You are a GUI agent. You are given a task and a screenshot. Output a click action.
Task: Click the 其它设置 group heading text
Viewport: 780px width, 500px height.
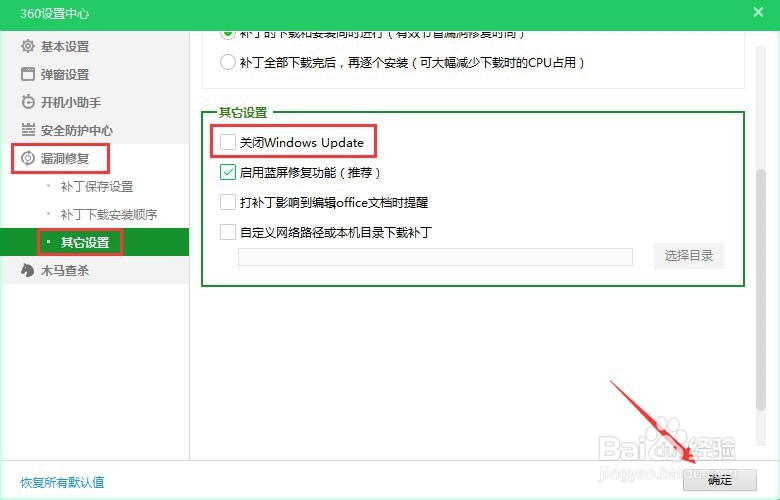(x=243, y=112)
